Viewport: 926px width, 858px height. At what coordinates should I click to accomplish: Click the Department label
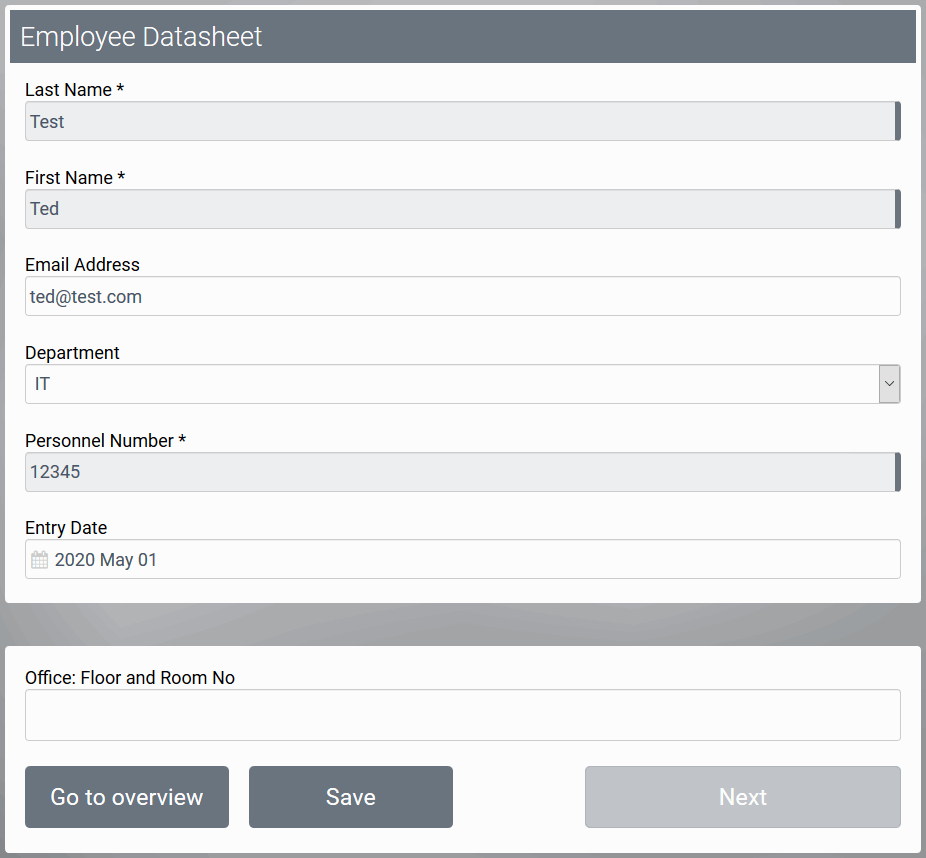click(x=72, y=353)
